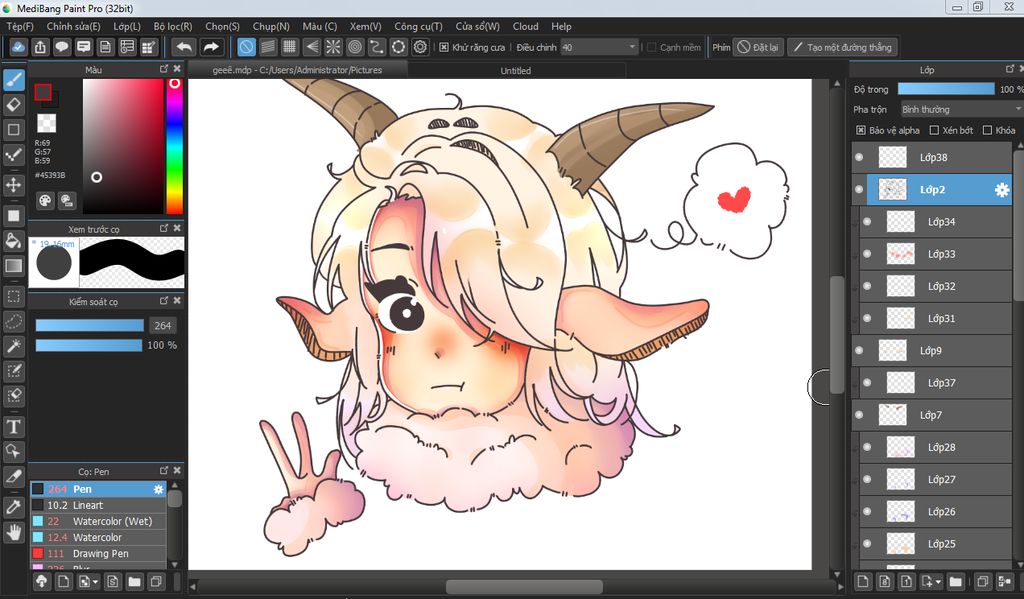Image resolution: width=1024 pixels, height=599 pixels.
Task: Click the Undo arrow
Action: pyautogui.click(x=184, y=47)
